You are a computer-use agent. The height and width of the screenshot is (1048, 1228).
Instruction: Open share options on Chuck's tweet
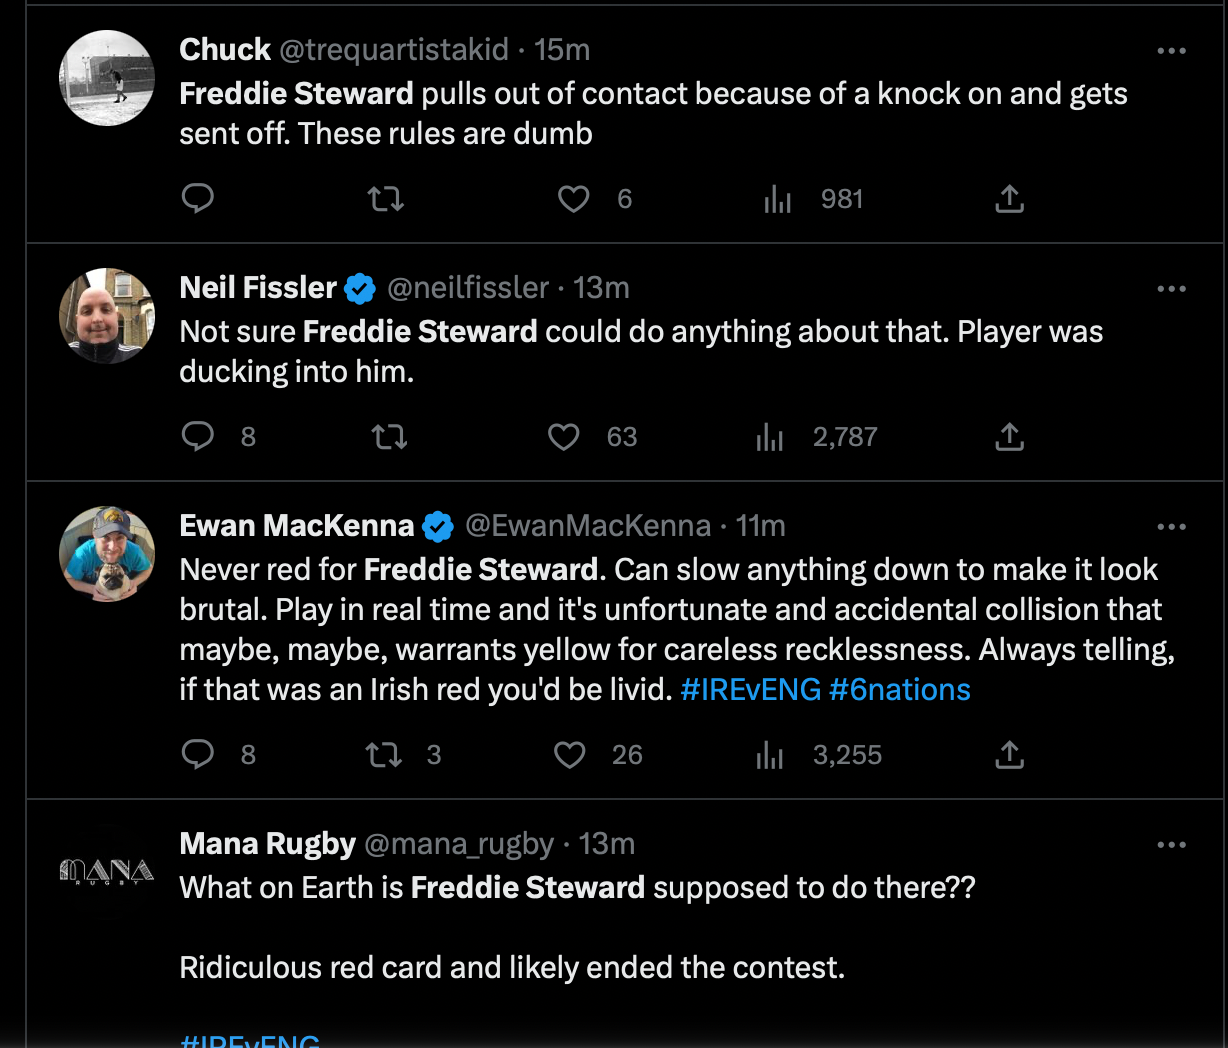point(1009,199)
